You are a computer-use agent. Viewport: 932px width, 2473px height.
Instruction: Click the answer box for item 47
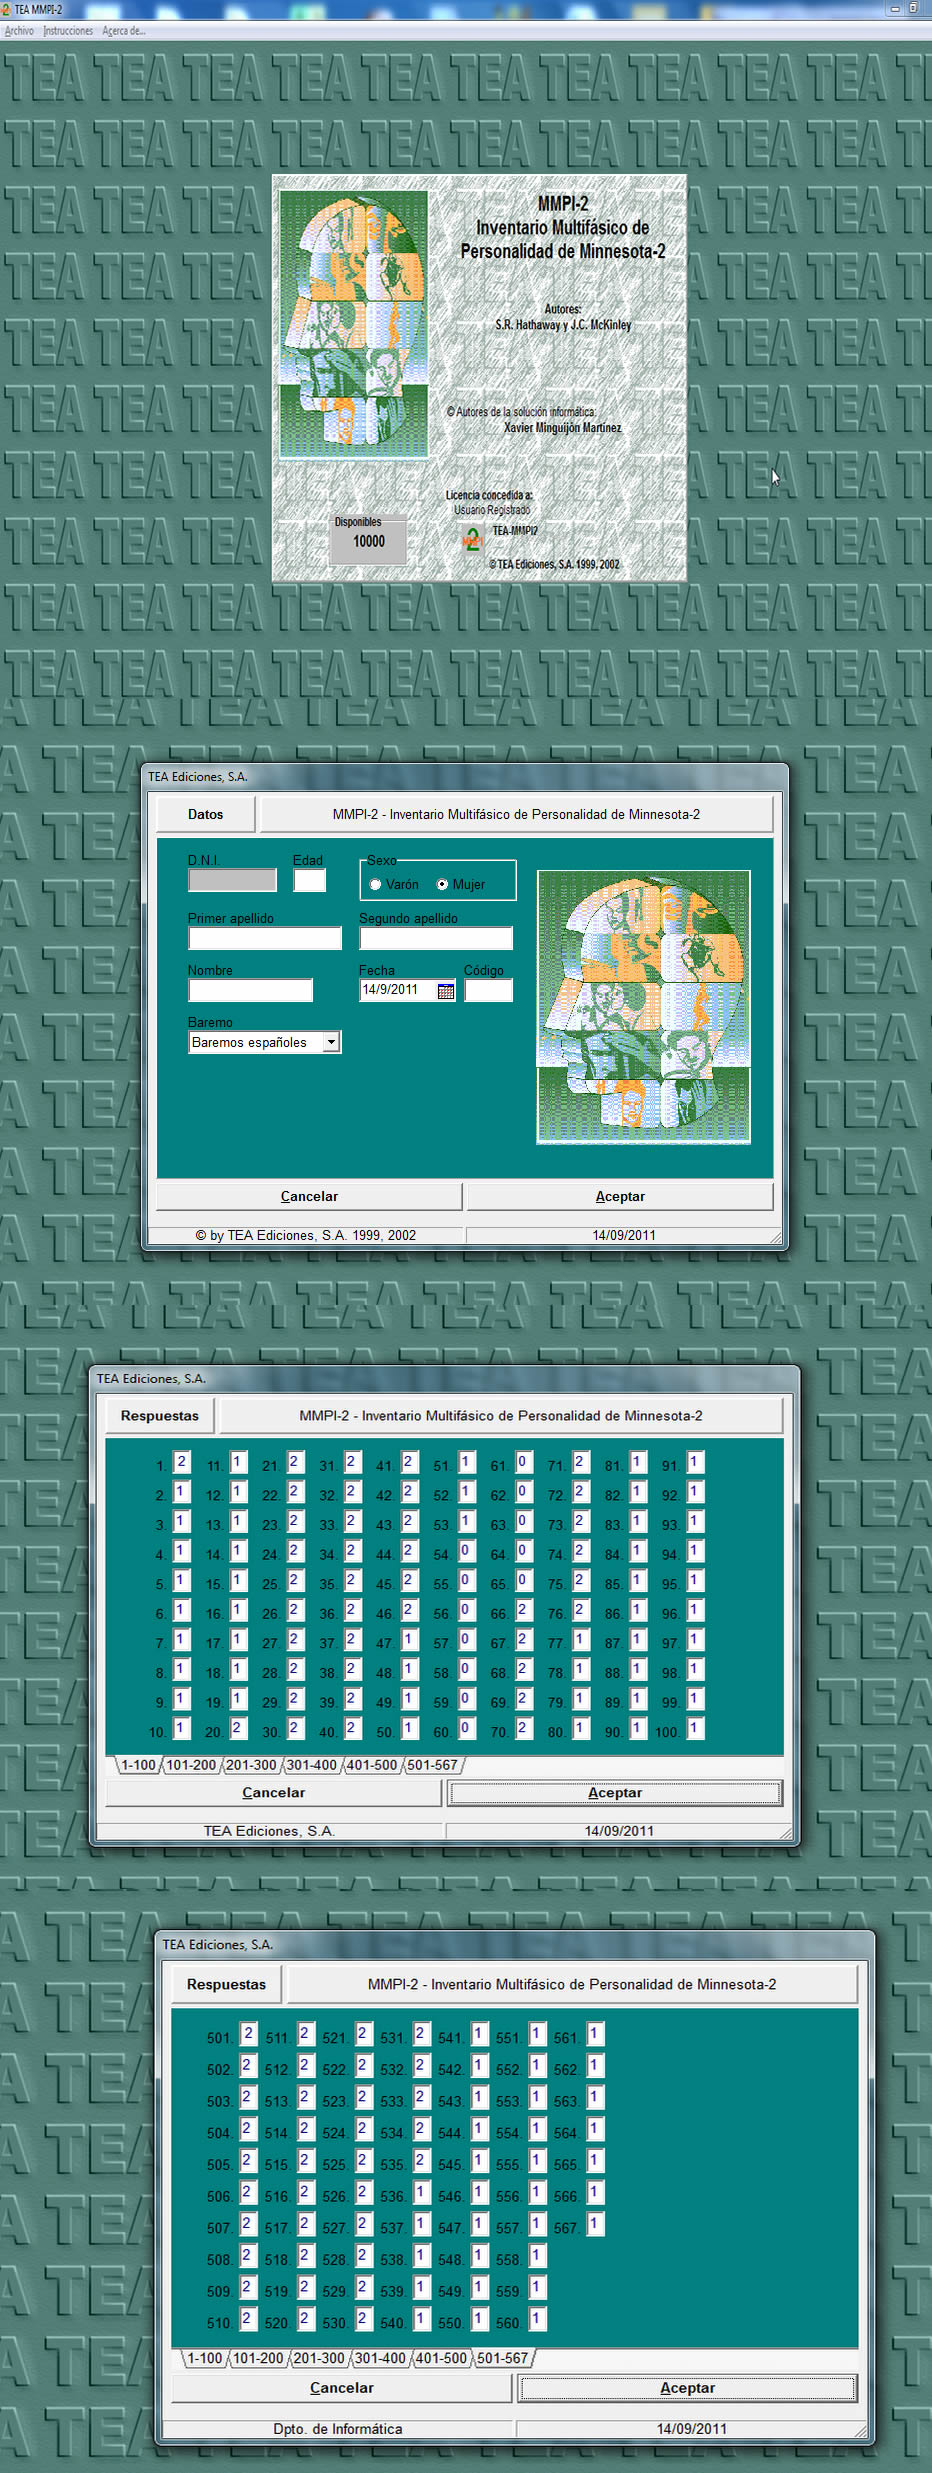click(x=409, y=1639)
